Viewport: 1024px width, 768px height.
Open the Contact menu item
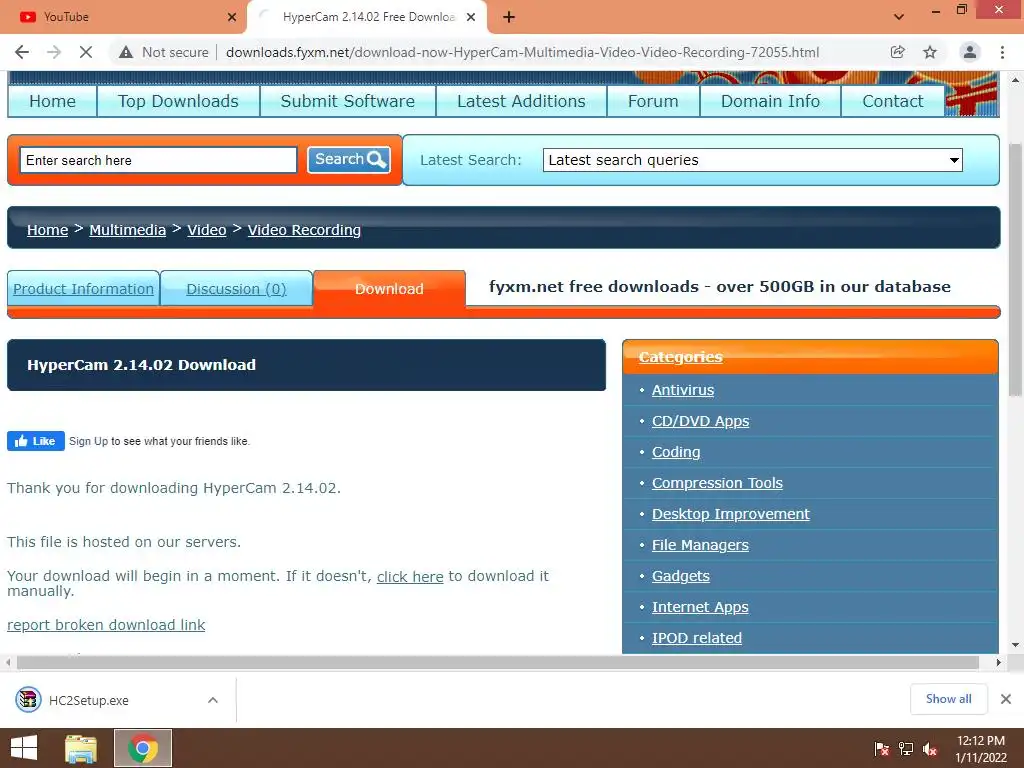coord(893,101)
